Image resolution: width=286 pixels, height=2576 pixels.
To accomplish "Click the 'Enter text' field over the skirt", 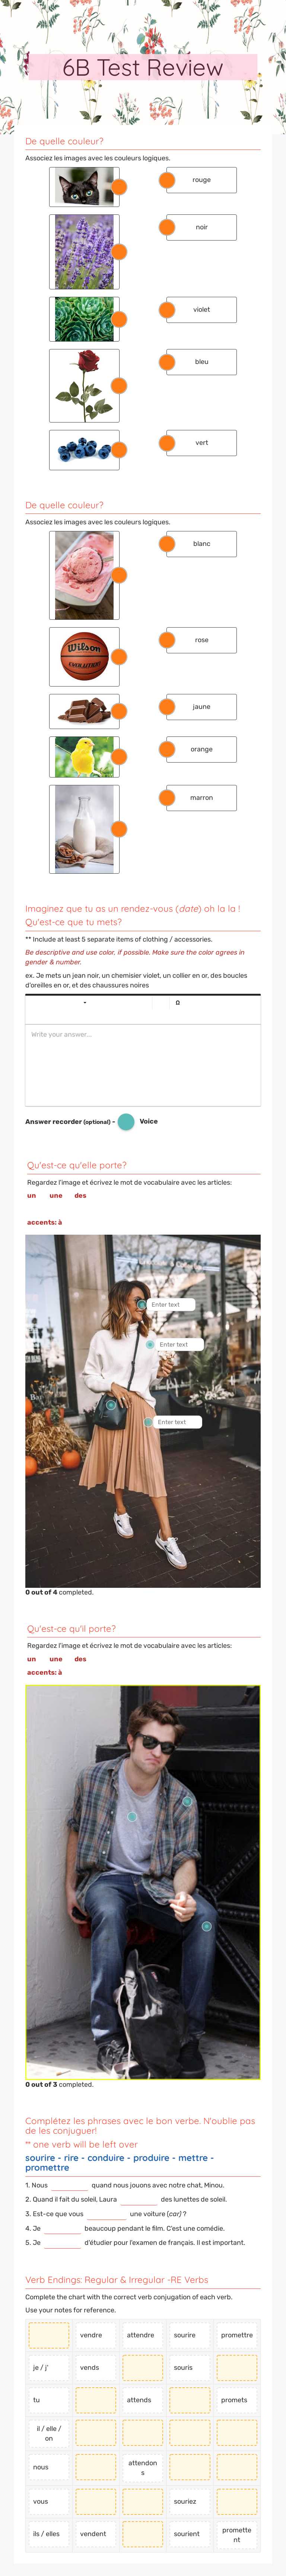I will (x=177, y=1422).
